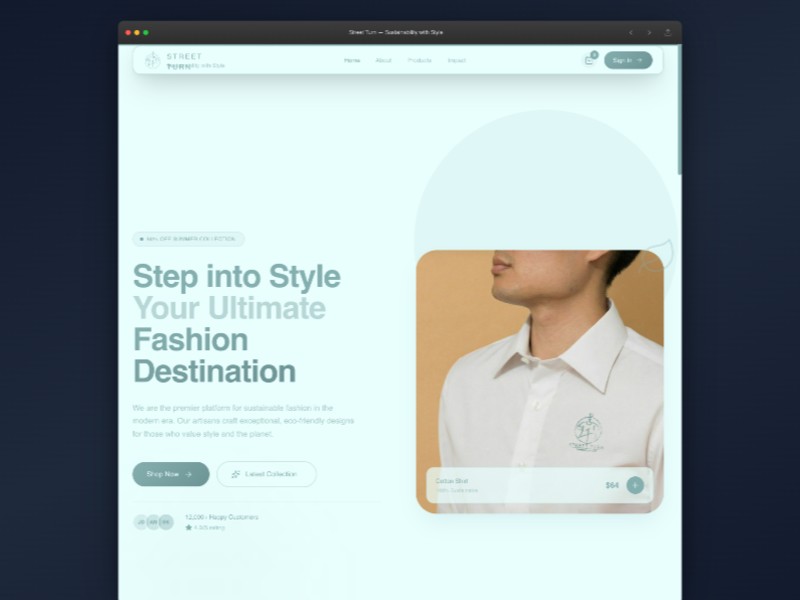Screen dimensions: 800x600
Task: Click the summer collection discount badge
Action: (x=189, y=239)
